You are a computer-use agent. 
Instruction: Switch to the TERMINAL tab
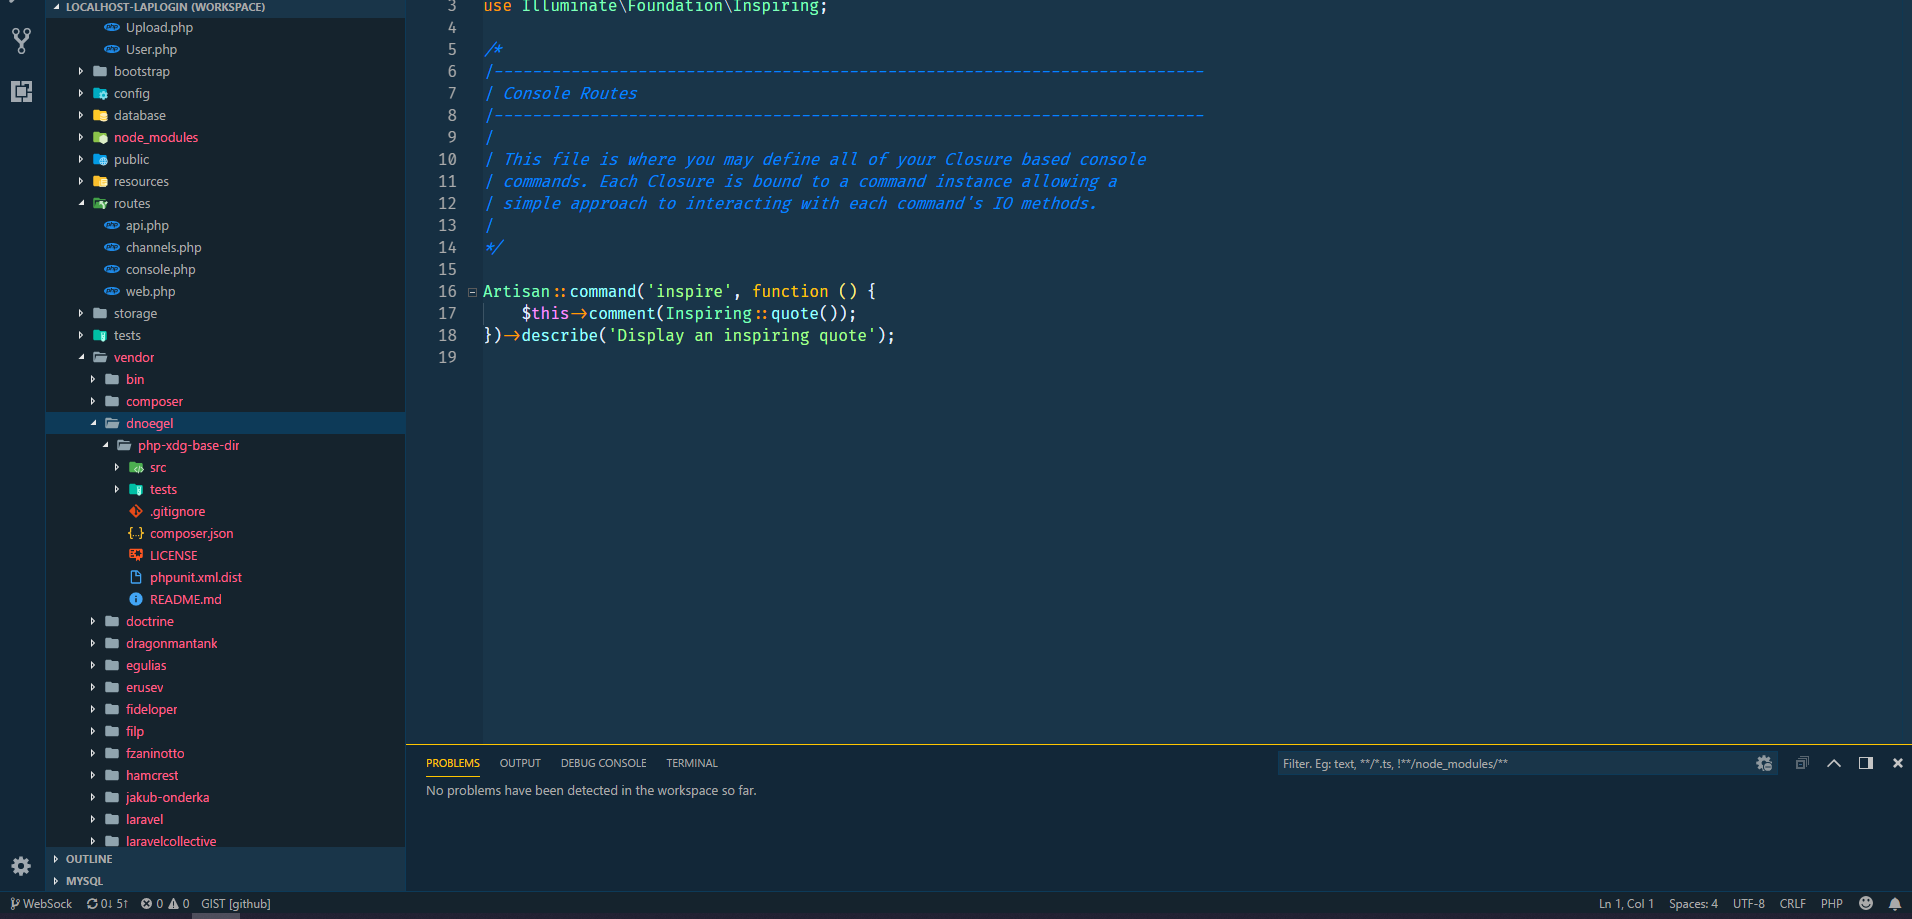tap(691, 762)
